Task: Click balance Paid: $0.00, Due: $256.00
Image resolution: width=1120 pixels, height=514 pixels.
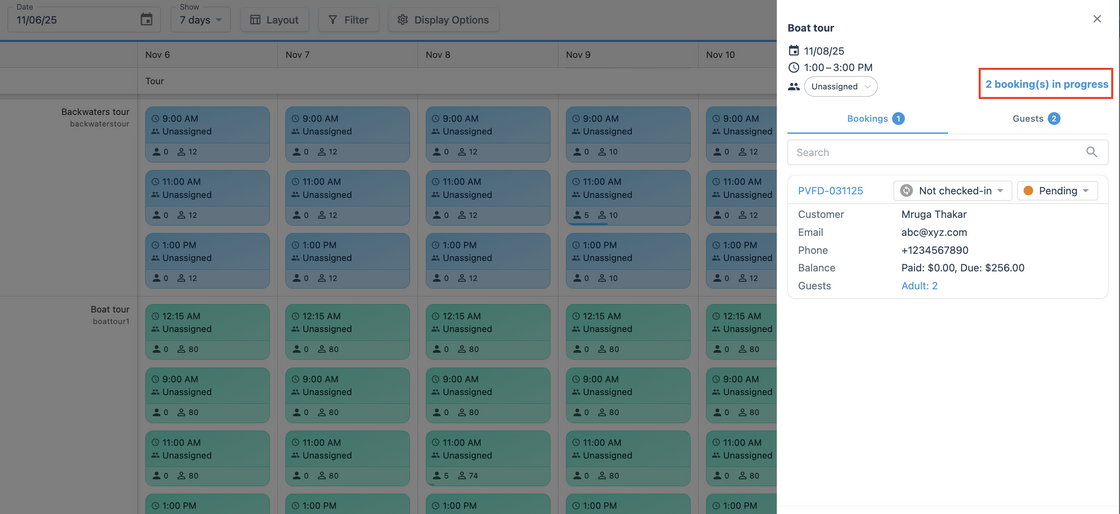Action: point(963,268)
